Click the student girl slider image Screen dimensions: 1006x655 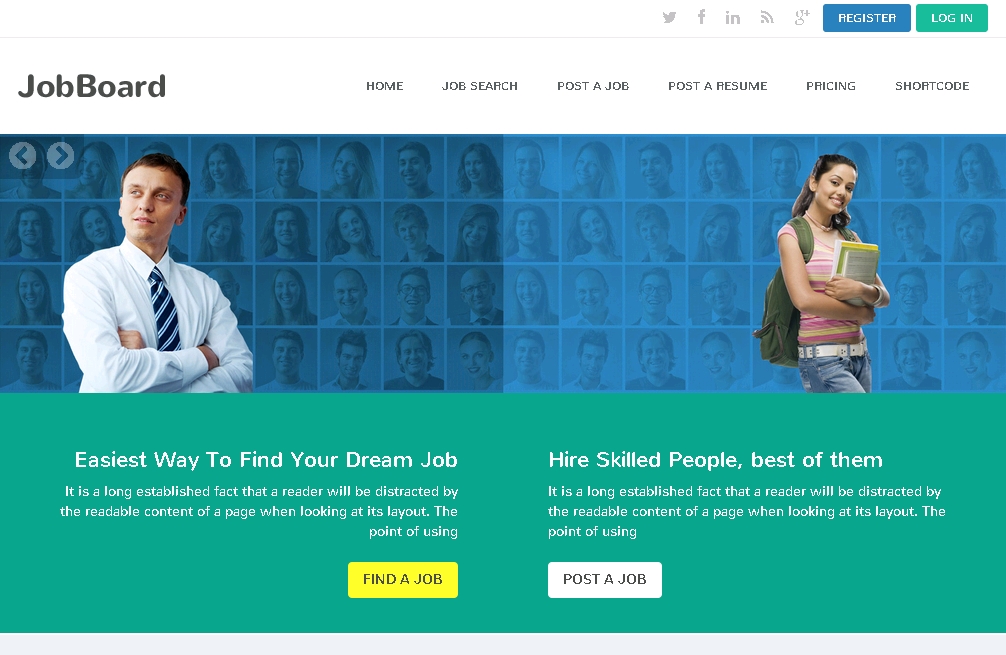click(x=823, y=273)
